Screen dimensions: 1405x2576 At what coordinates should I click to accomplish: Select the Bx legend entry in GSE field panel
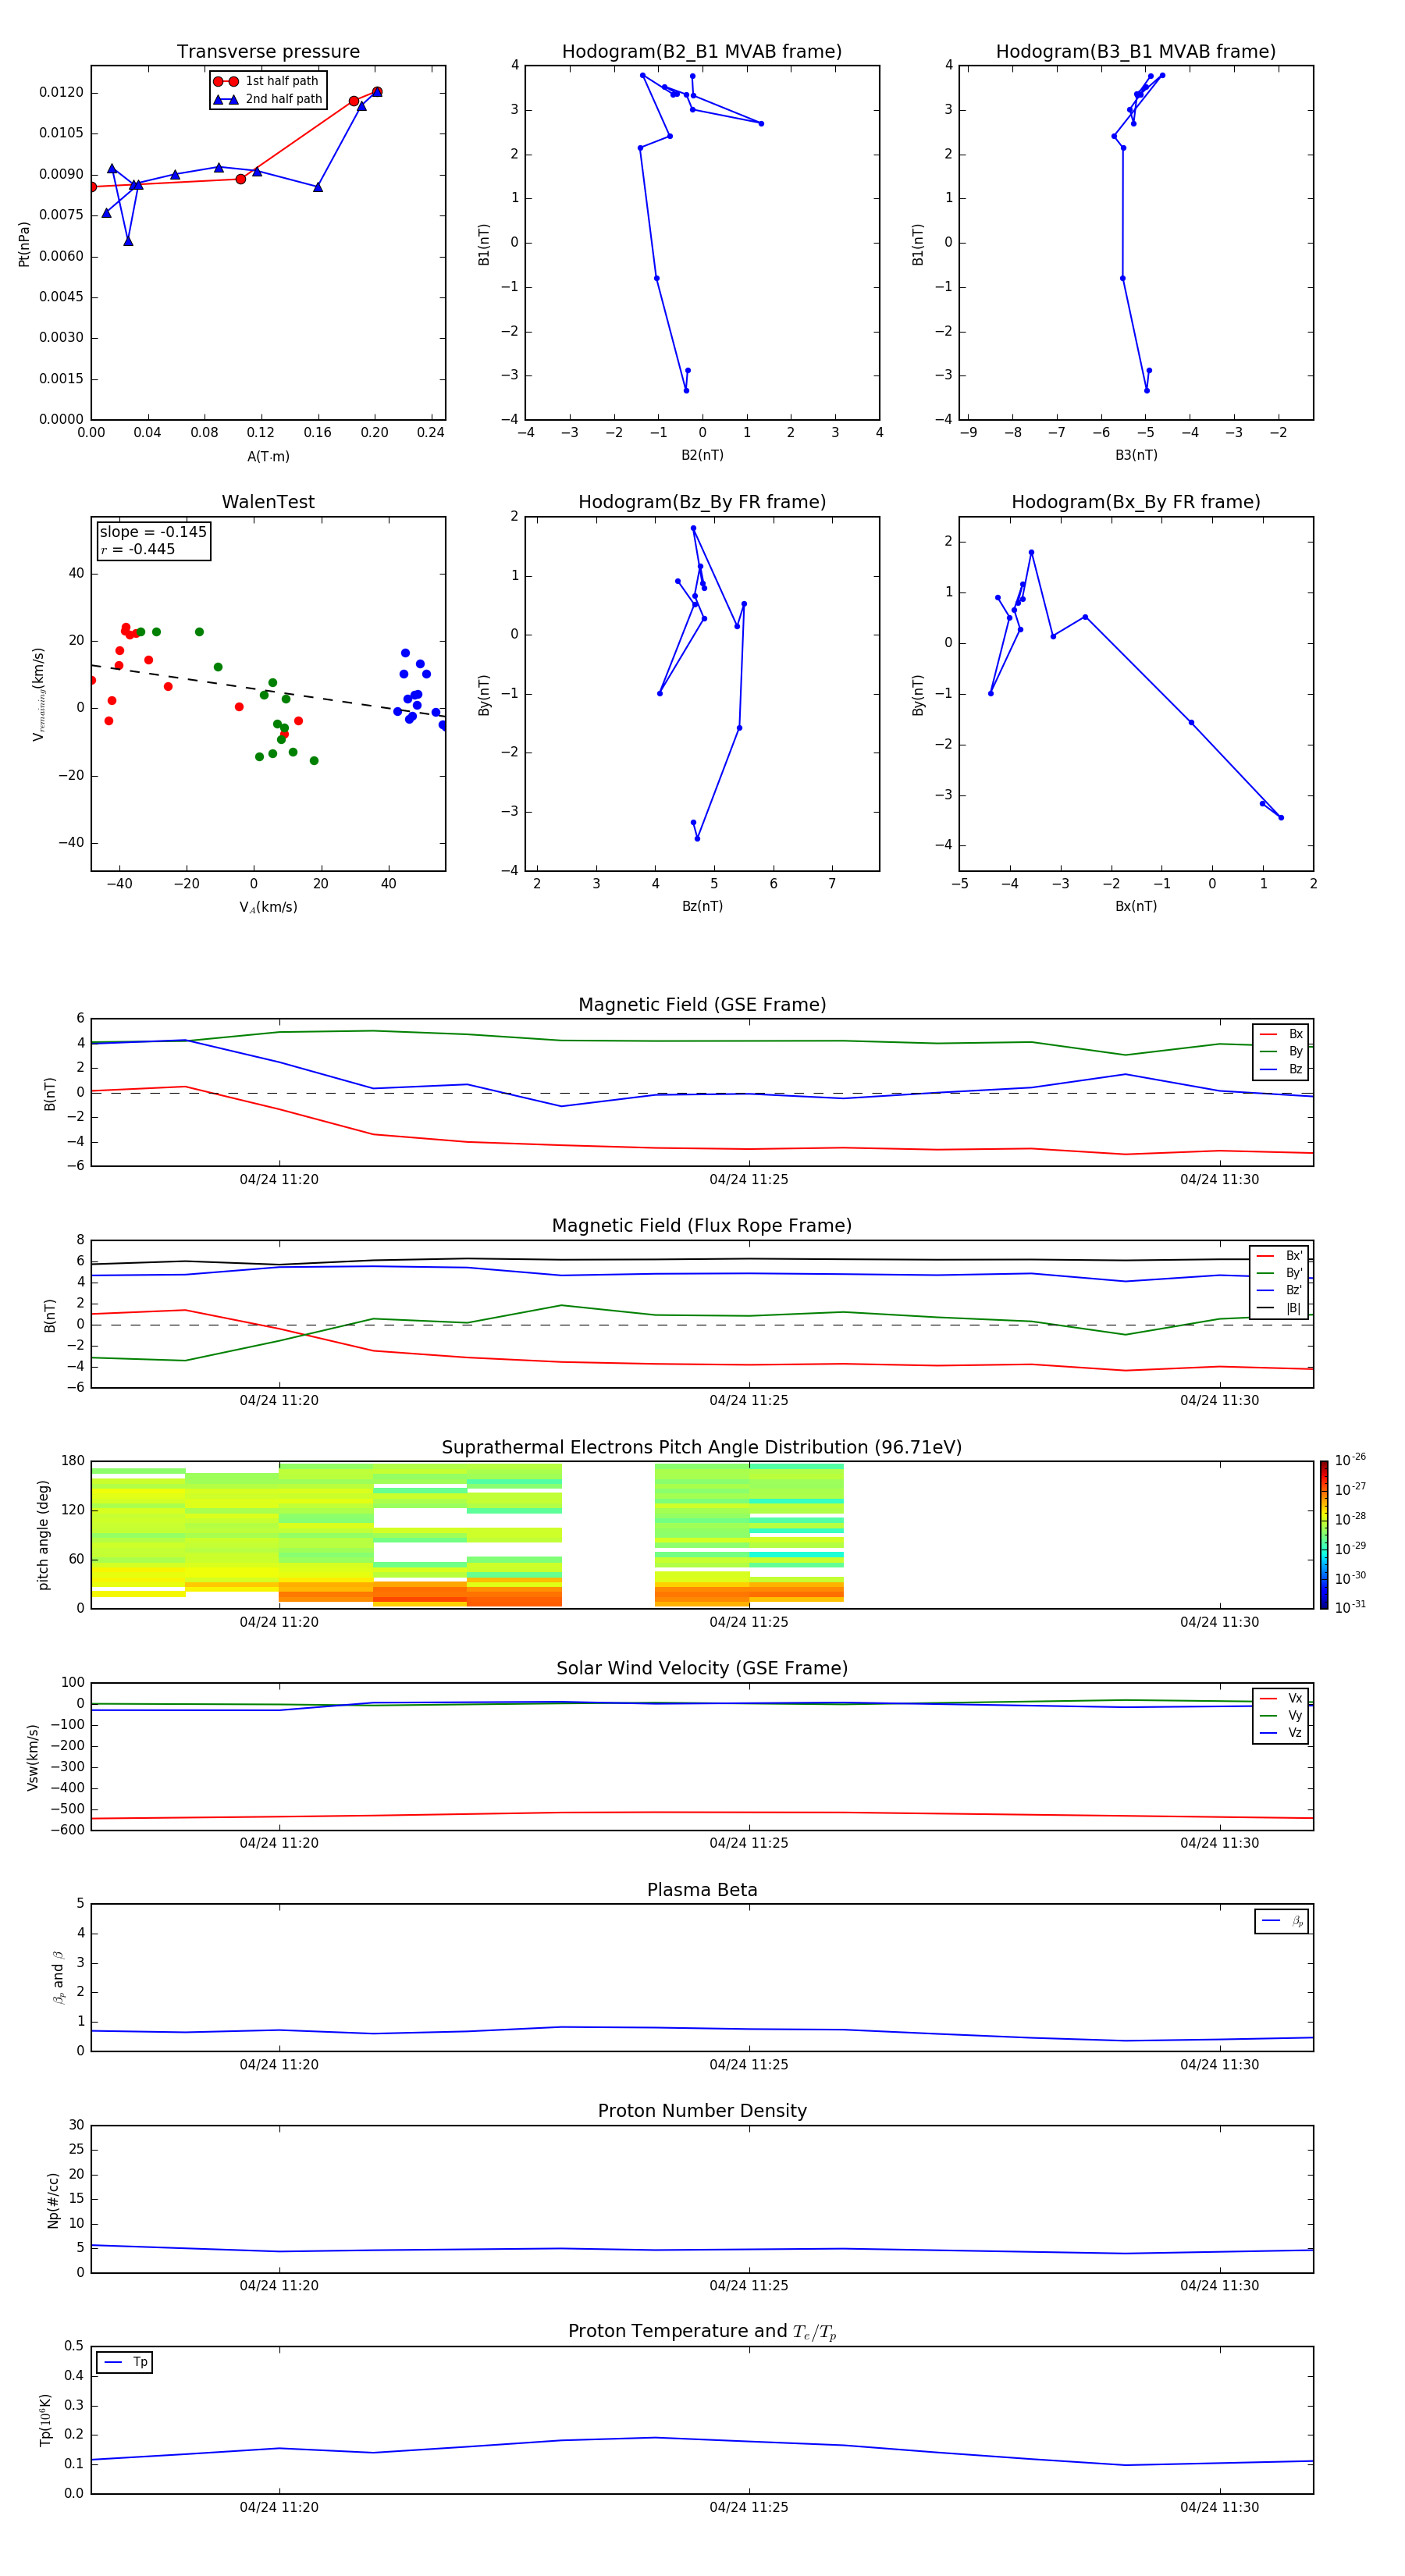pyautogui.click(x=1281, y=1034)
